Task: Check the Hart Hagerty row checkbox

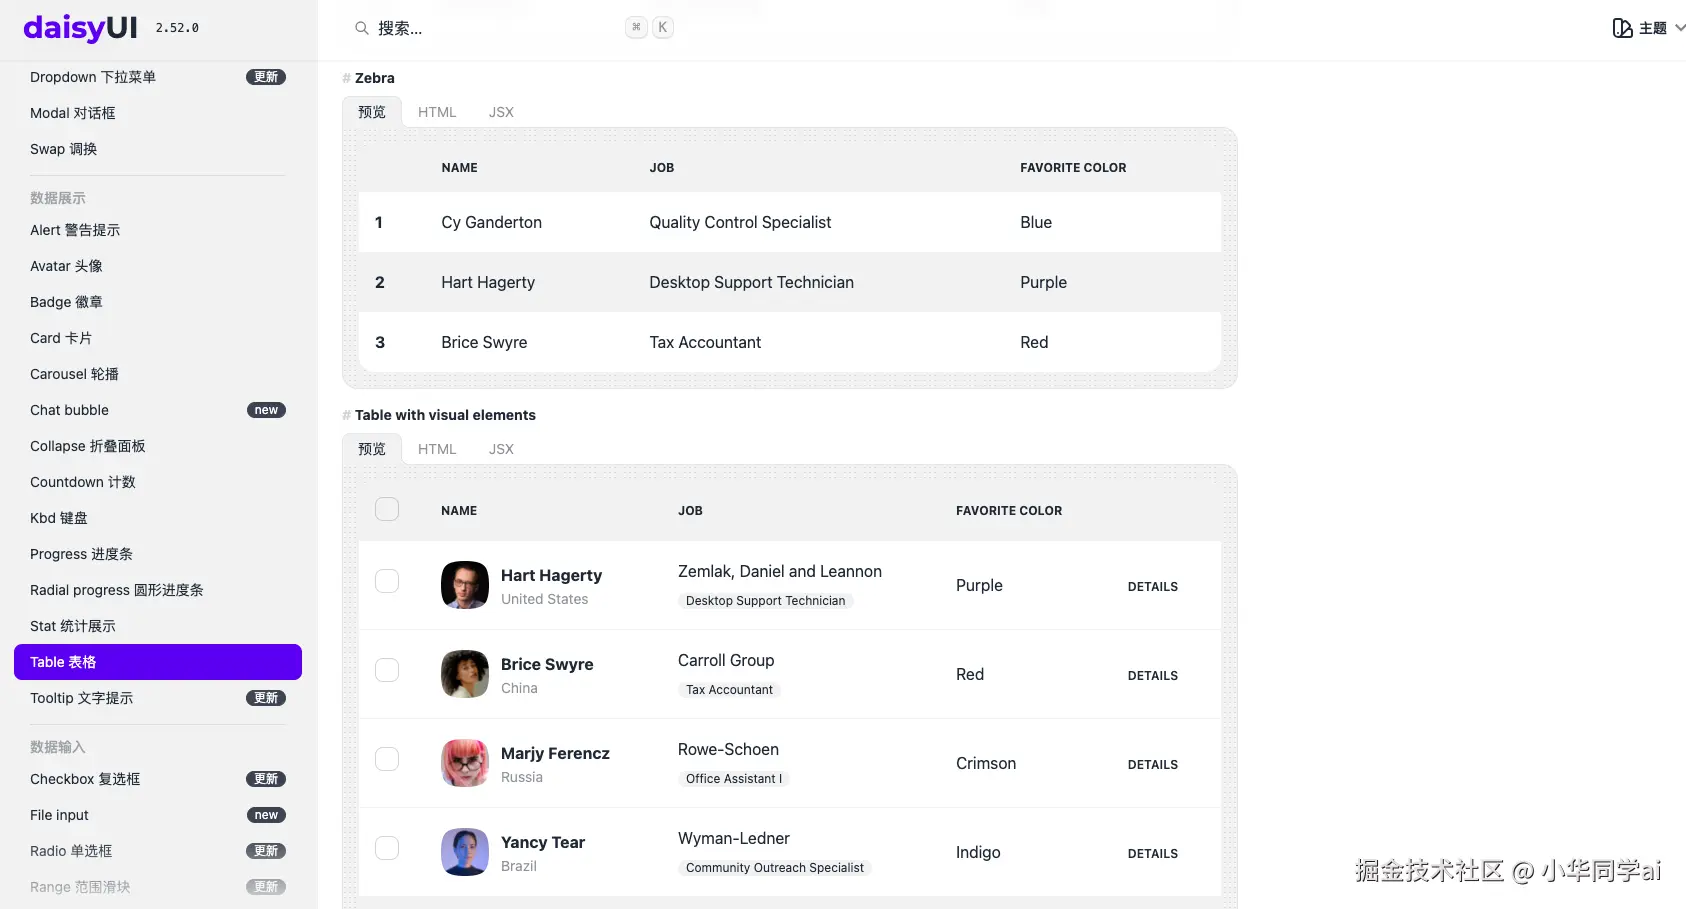Action: [387, 581]
